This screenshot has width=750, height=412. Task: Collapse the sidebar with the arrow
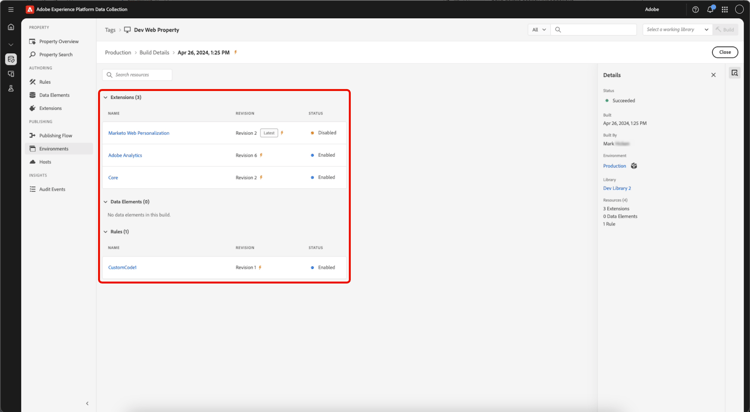point(87,403)
